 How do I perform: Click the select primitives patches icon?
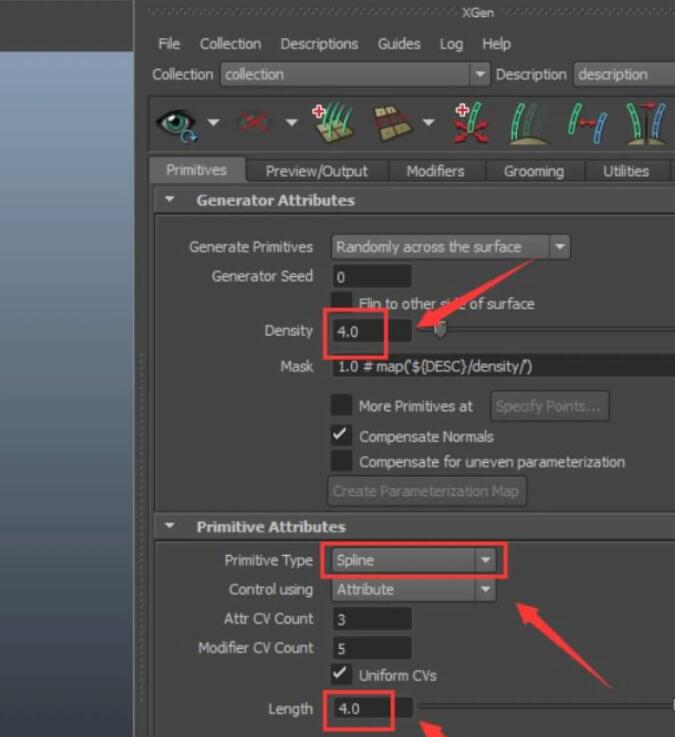(393, 123)
